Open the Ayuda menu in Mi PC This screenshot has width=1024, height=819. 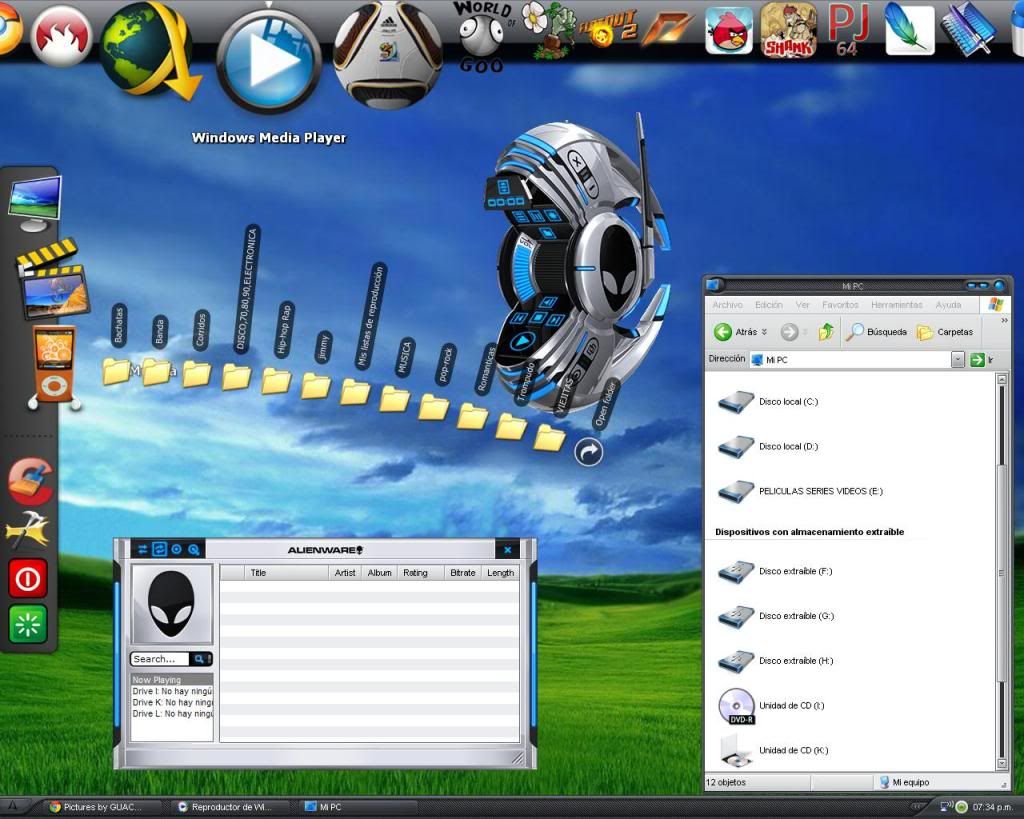[948, 305]
